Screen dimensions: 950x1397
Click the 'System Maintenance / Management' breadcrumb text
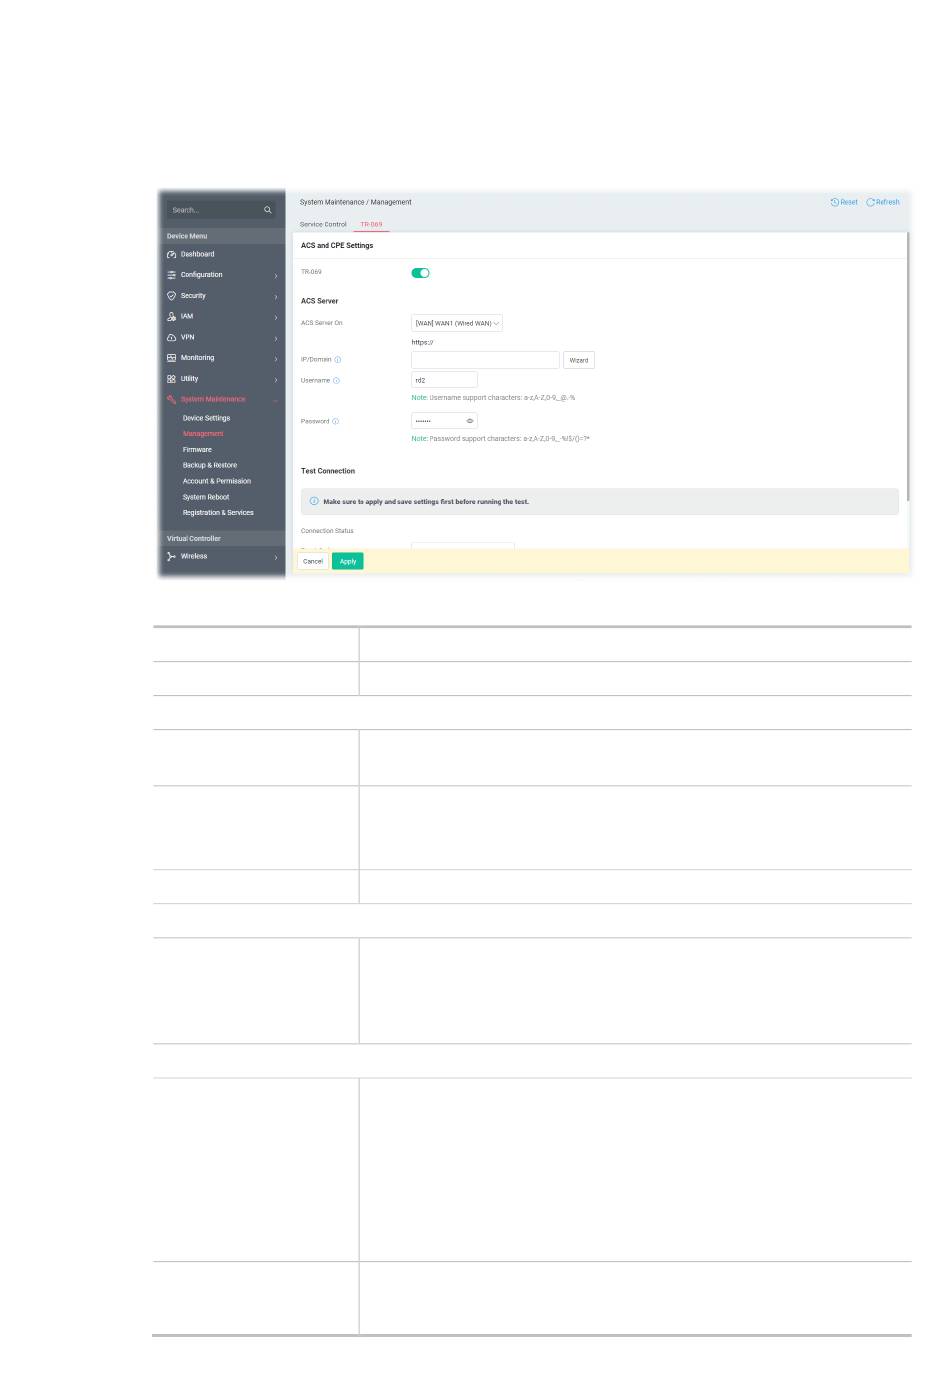[x=355, y=202]
